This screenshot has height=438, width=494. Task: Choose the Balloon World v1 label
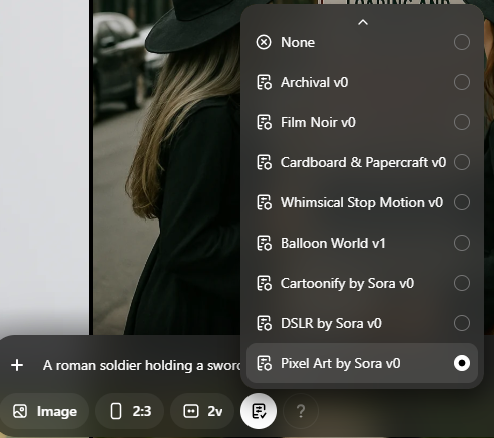(x=333, y=243)
